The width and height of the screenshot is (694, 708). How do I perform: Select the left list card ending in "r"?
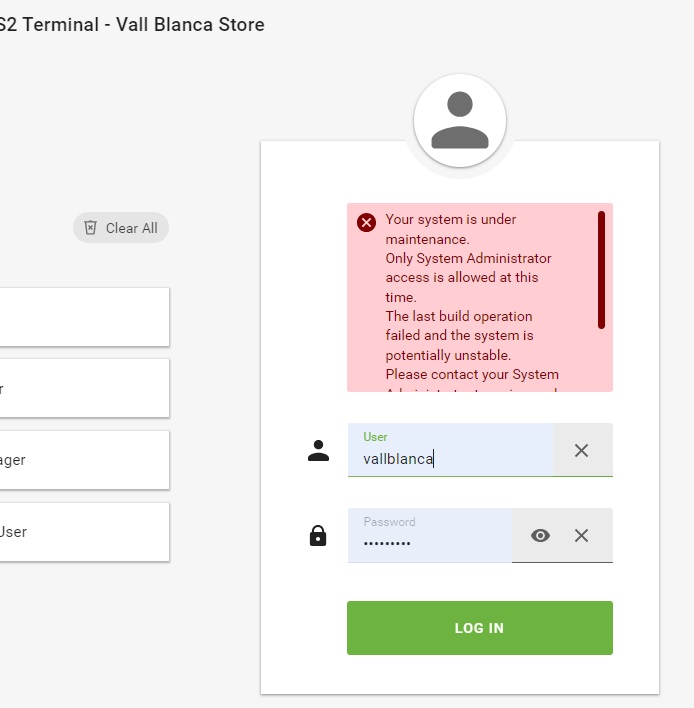tap(84, 388)
